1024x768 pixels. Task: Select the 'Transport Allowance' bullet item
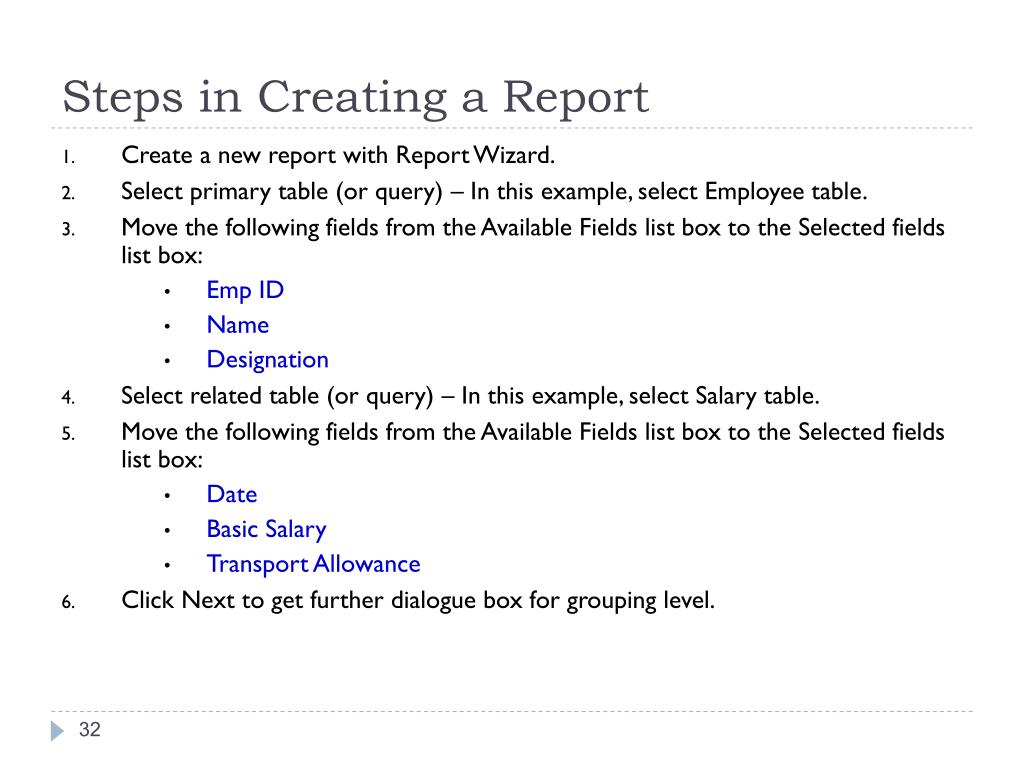(x=313, y=564)
